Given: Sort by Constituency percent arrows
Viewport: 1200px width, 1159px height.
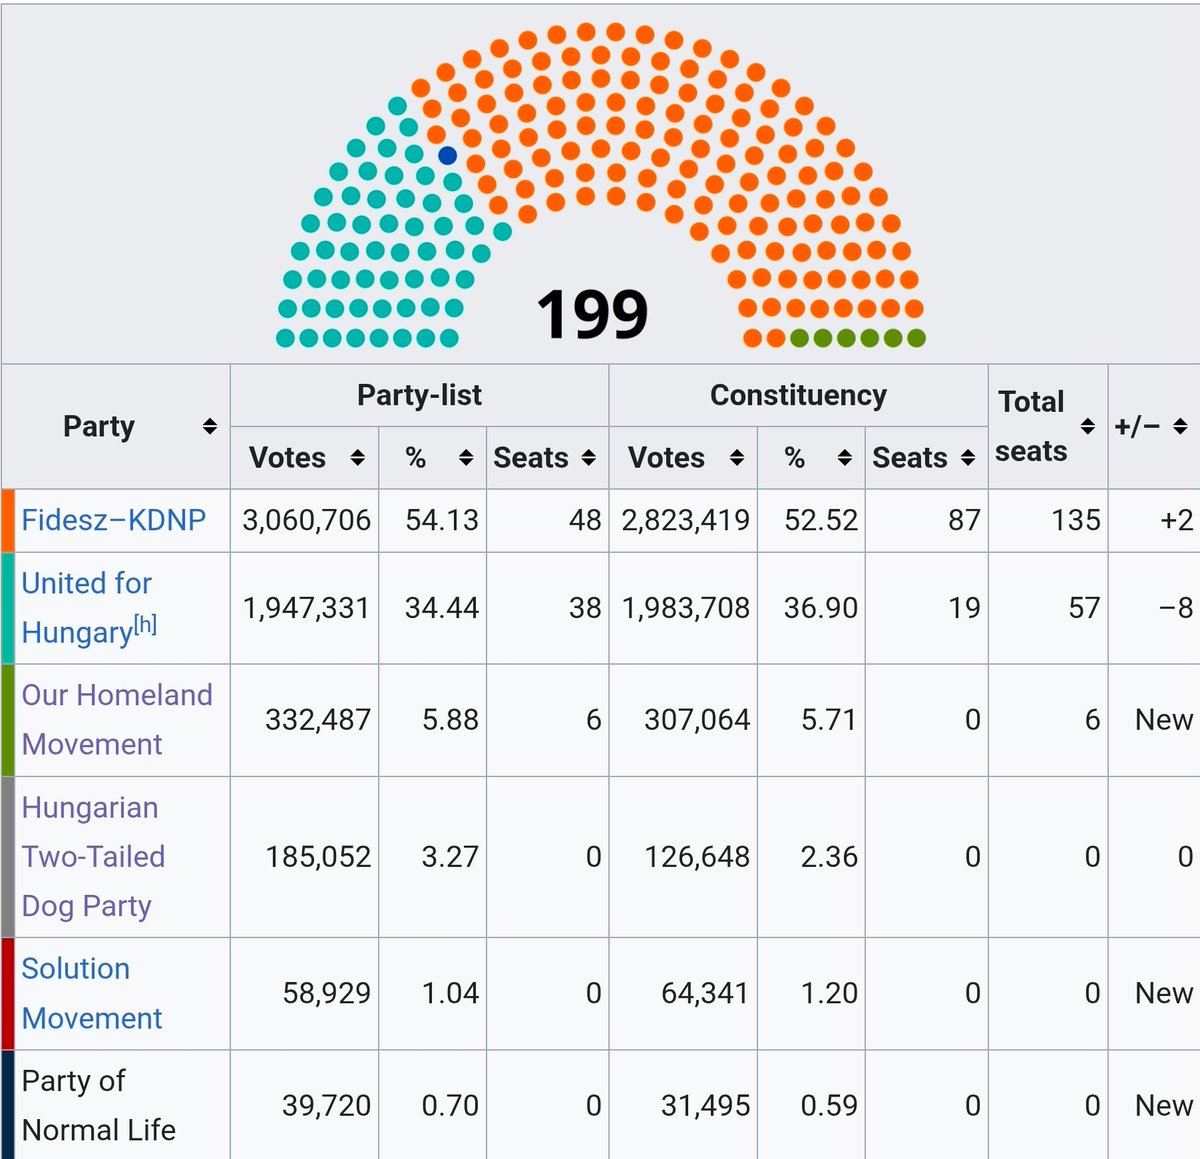Looking at the screenshot, I should click(x=845, y=458).
